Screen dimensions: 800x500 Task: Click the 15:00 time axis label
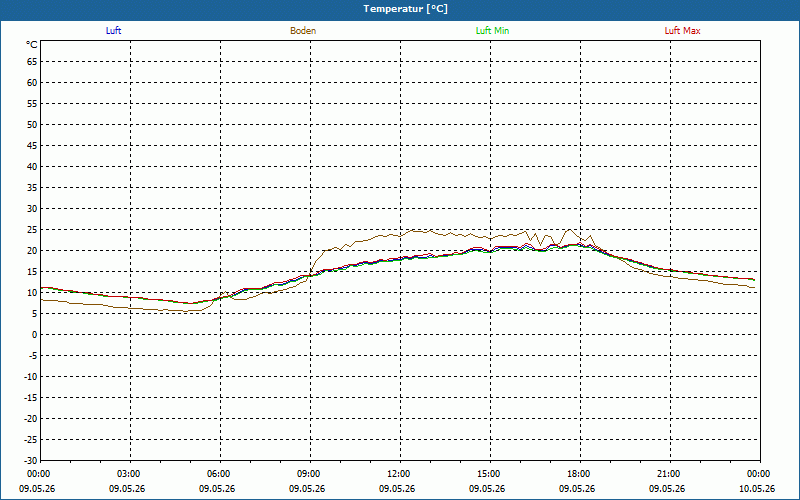pyautogui.click(x=489, y=474)
